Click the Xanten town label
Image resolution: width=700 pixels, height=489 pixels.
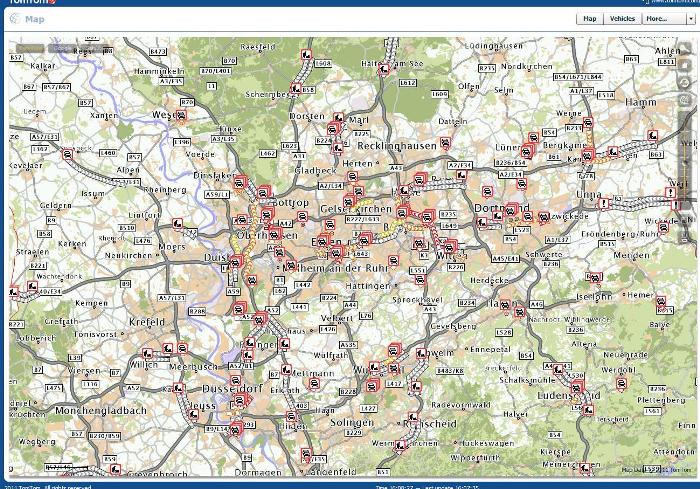104,115
